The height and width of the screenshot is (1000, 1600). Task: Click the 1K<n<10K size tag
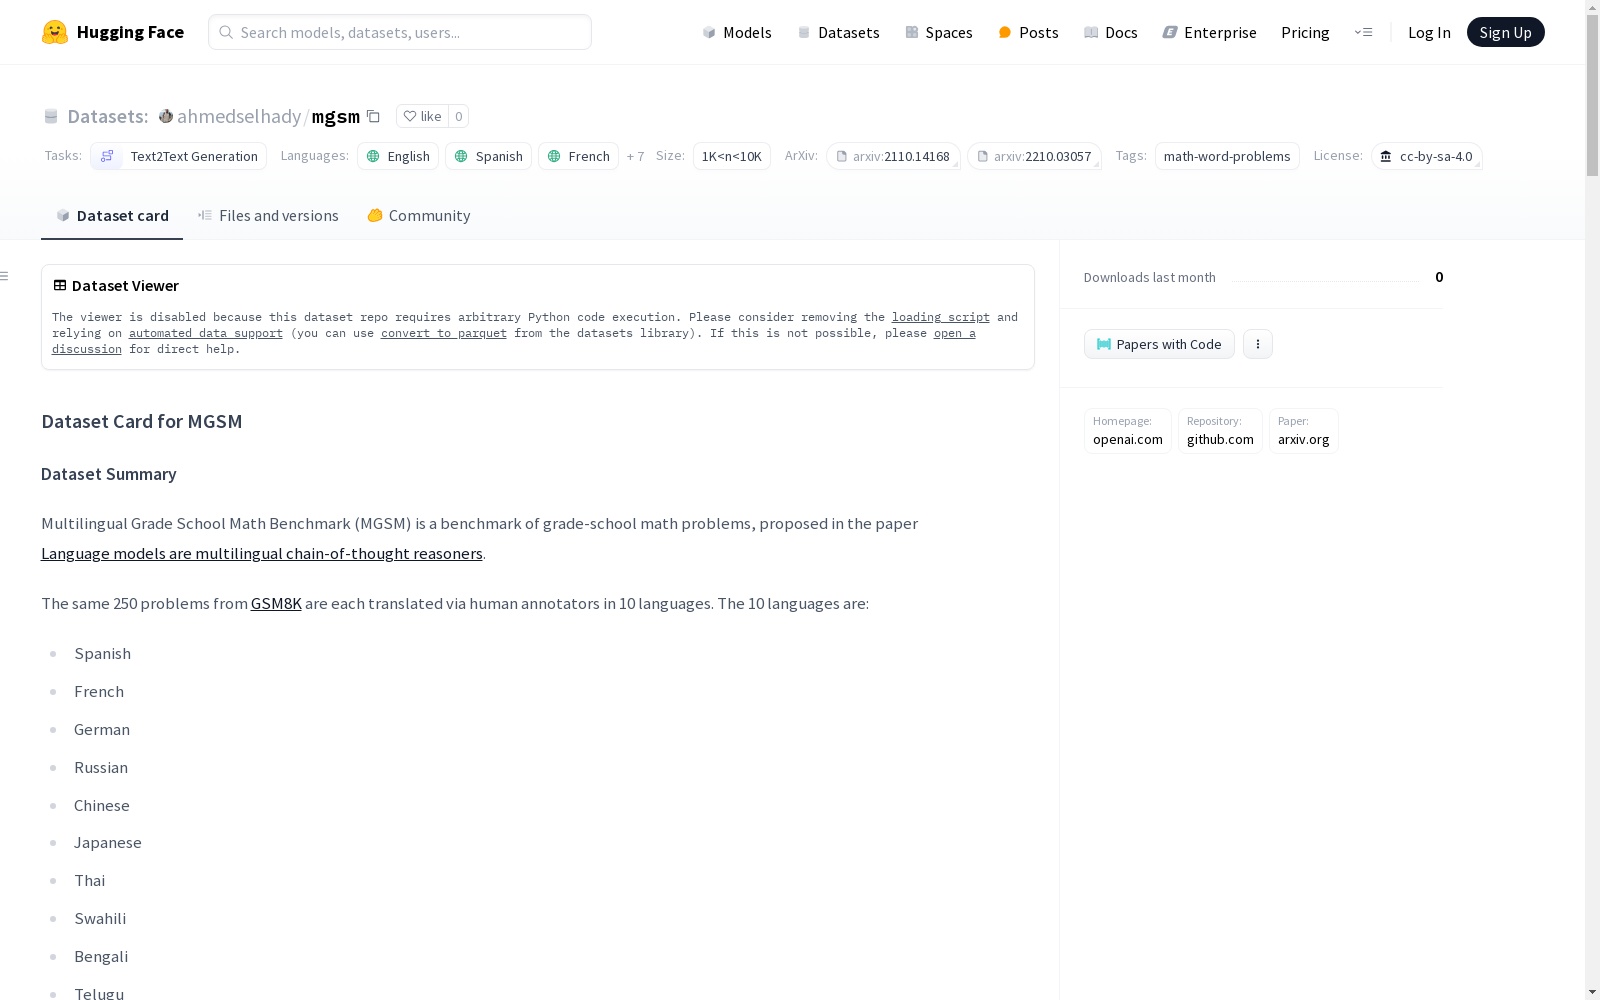click(x=732, y=156)
